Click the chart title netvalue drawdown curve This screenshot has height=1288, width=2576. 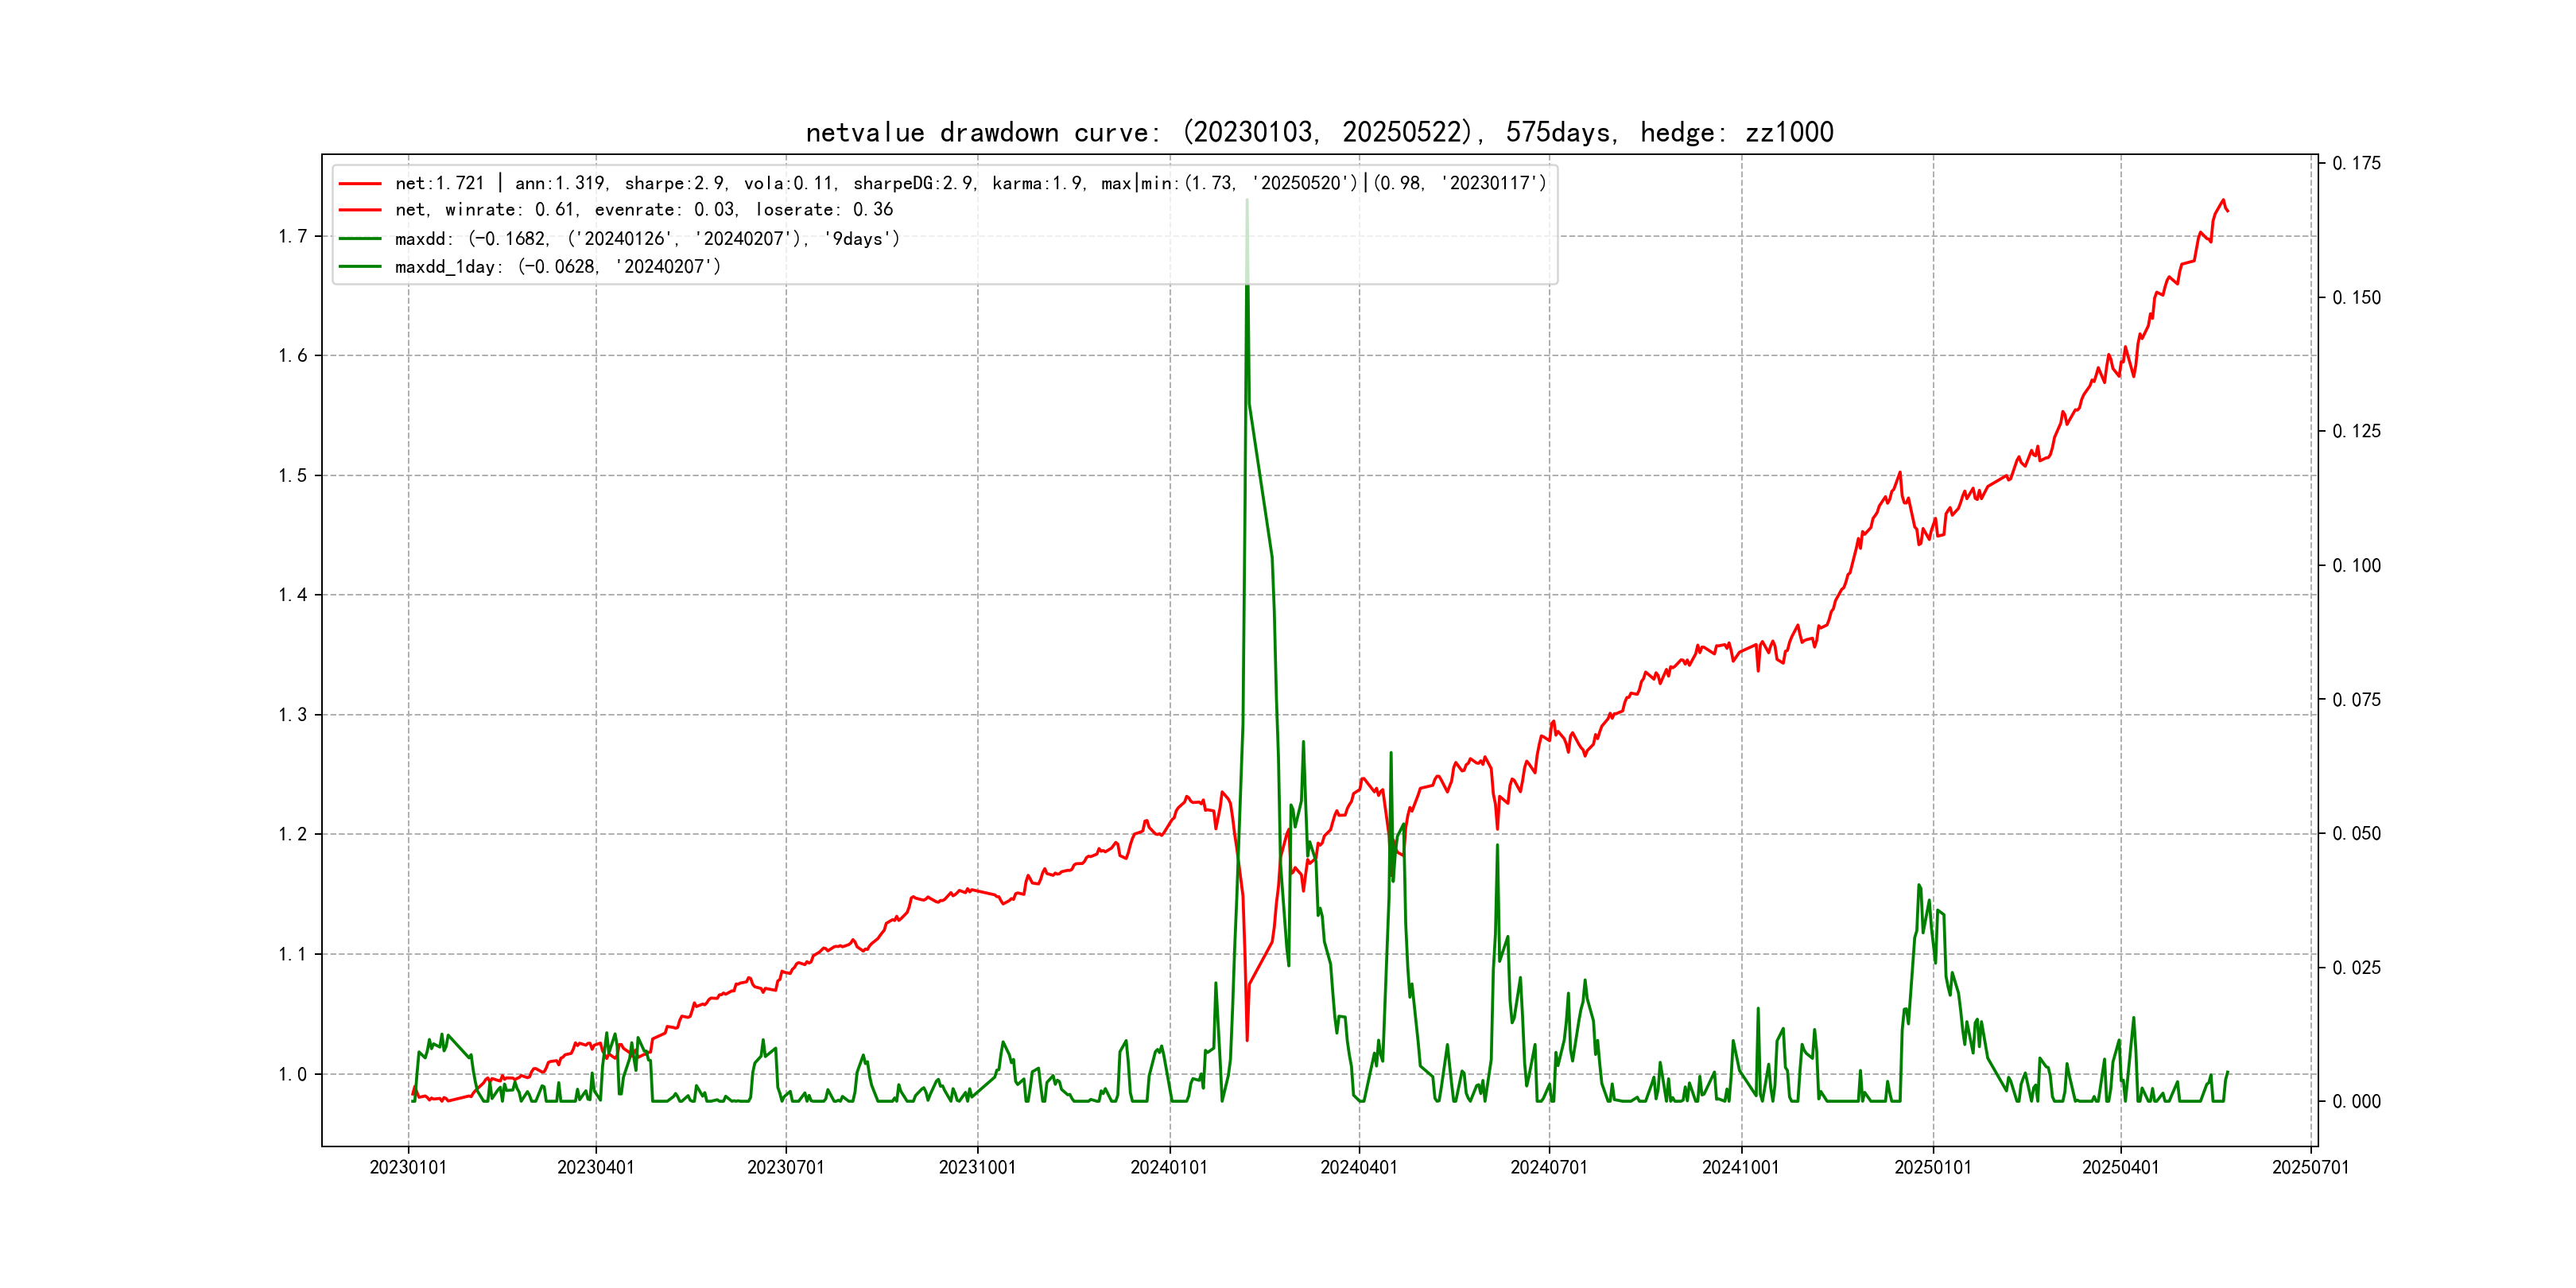click(x=1319, y=132)
